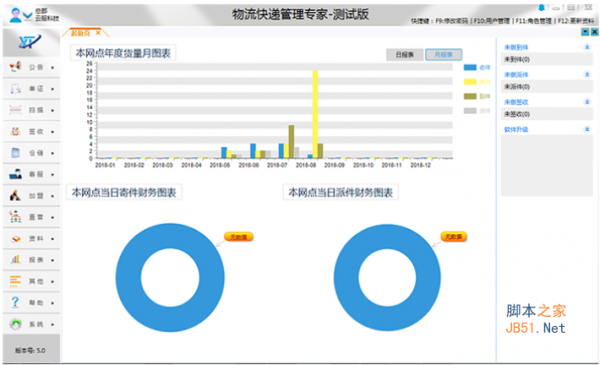600x365 pixels.
Task: Close the tab area with the blue X button
Action: [x=594, y=32]
